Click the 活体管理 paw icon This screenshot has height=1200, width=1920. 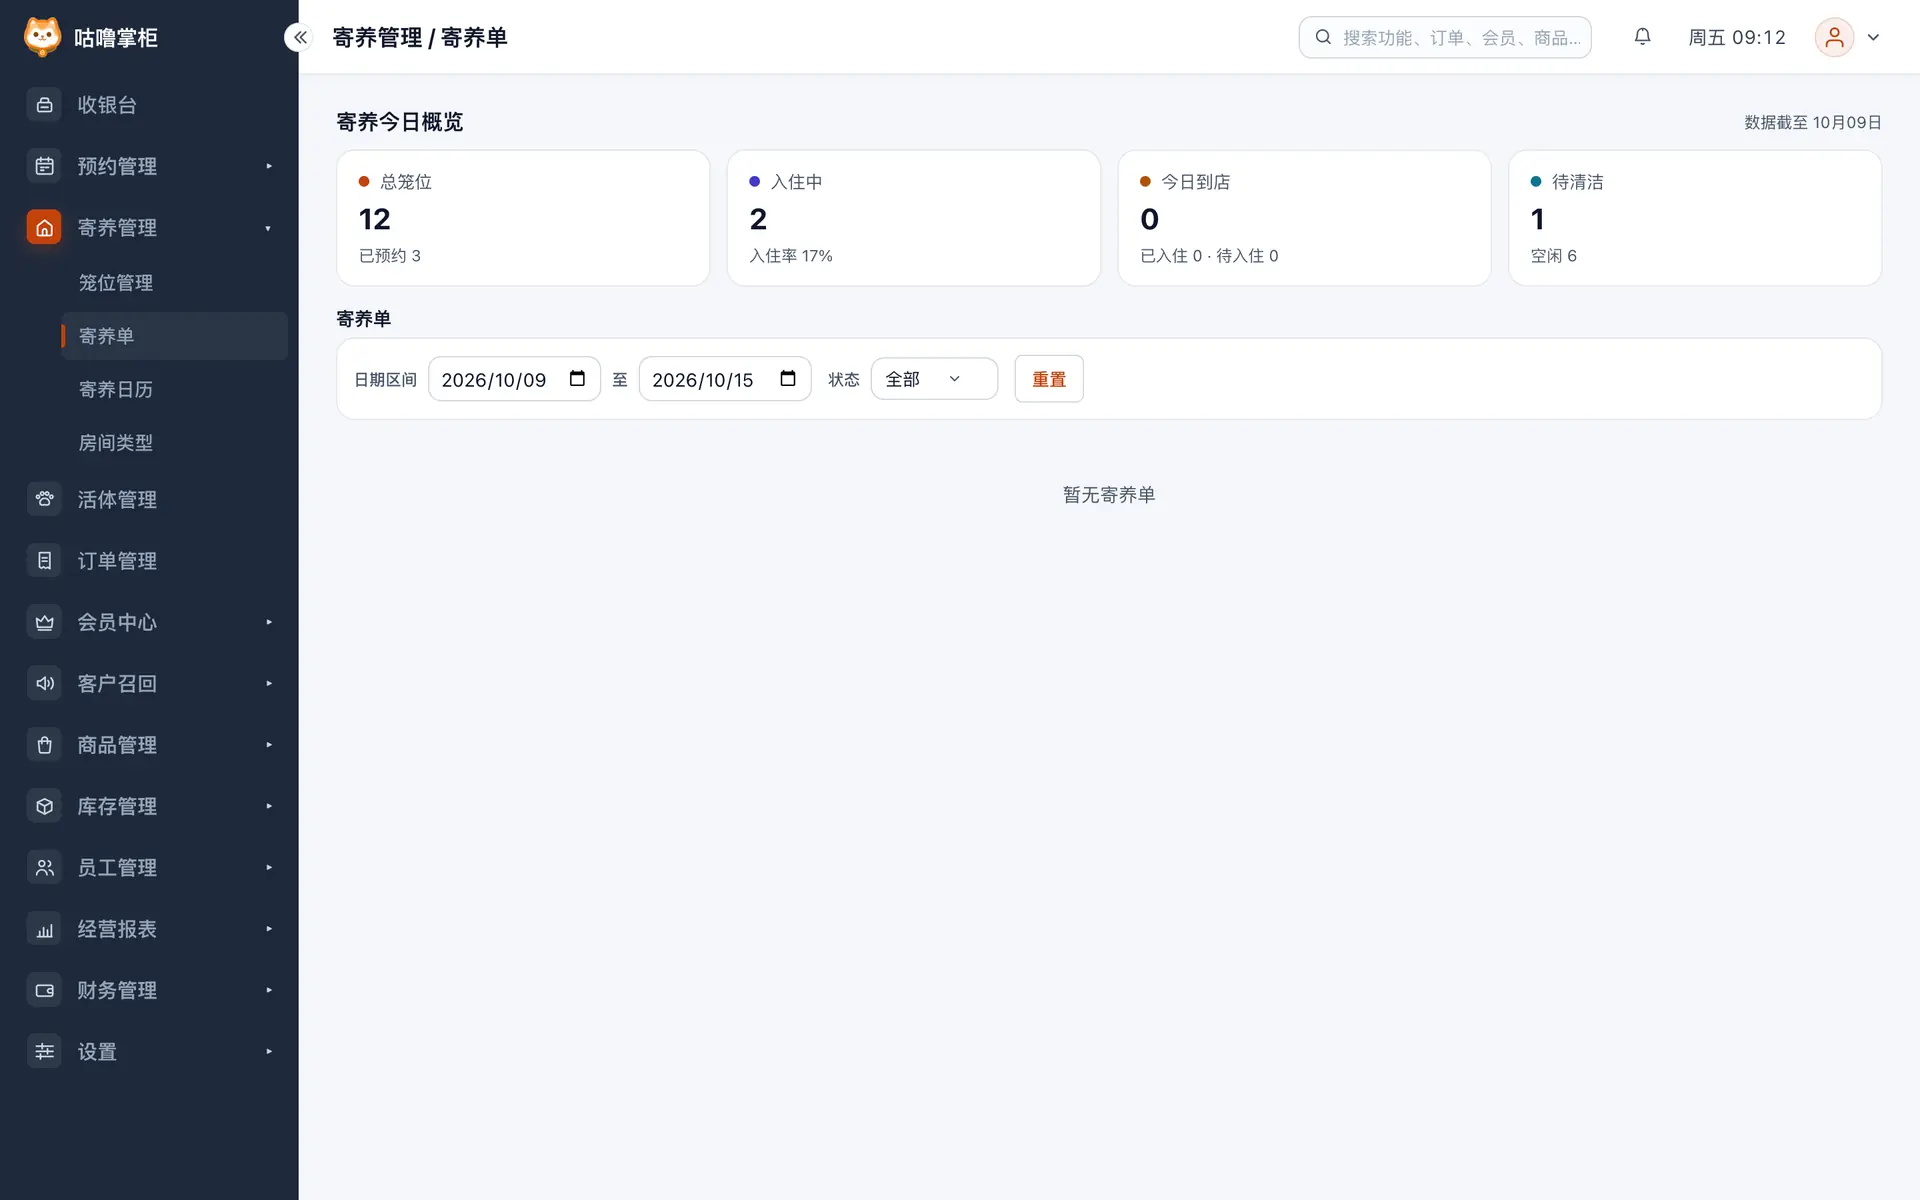click(x=44, y=499)
